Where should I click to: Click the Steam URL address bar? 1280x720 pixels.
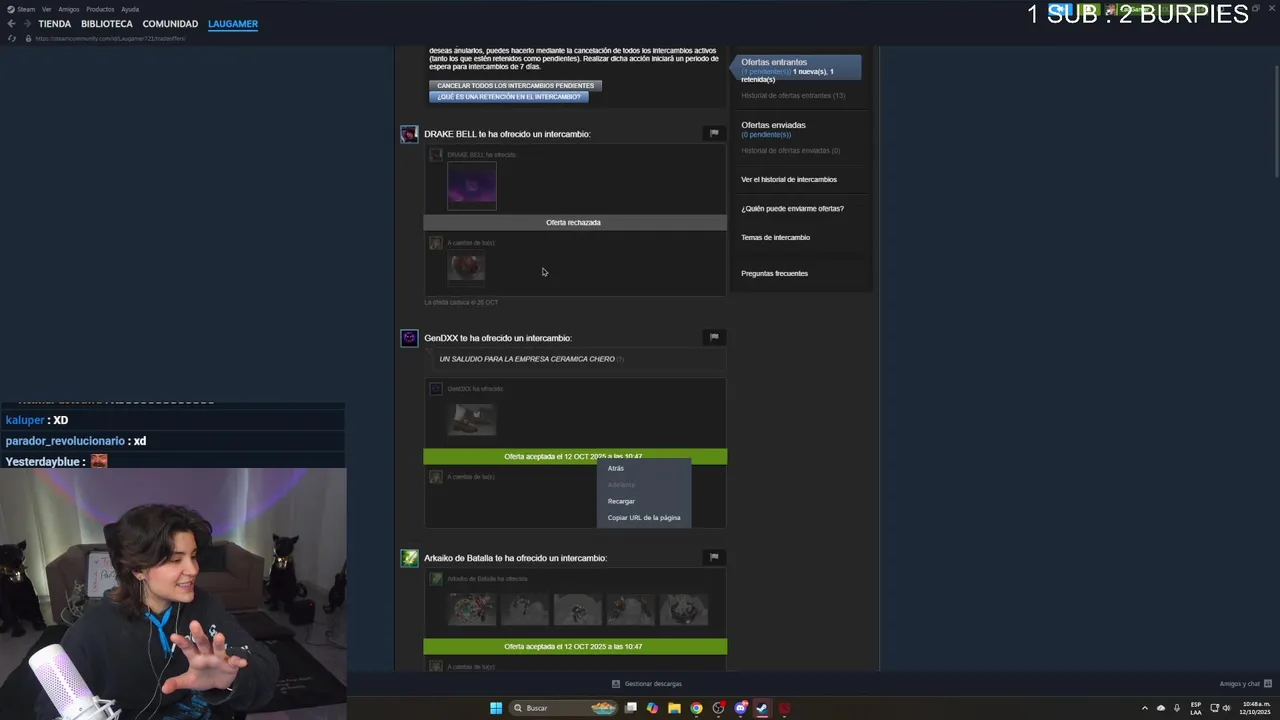tap(110, 38)
